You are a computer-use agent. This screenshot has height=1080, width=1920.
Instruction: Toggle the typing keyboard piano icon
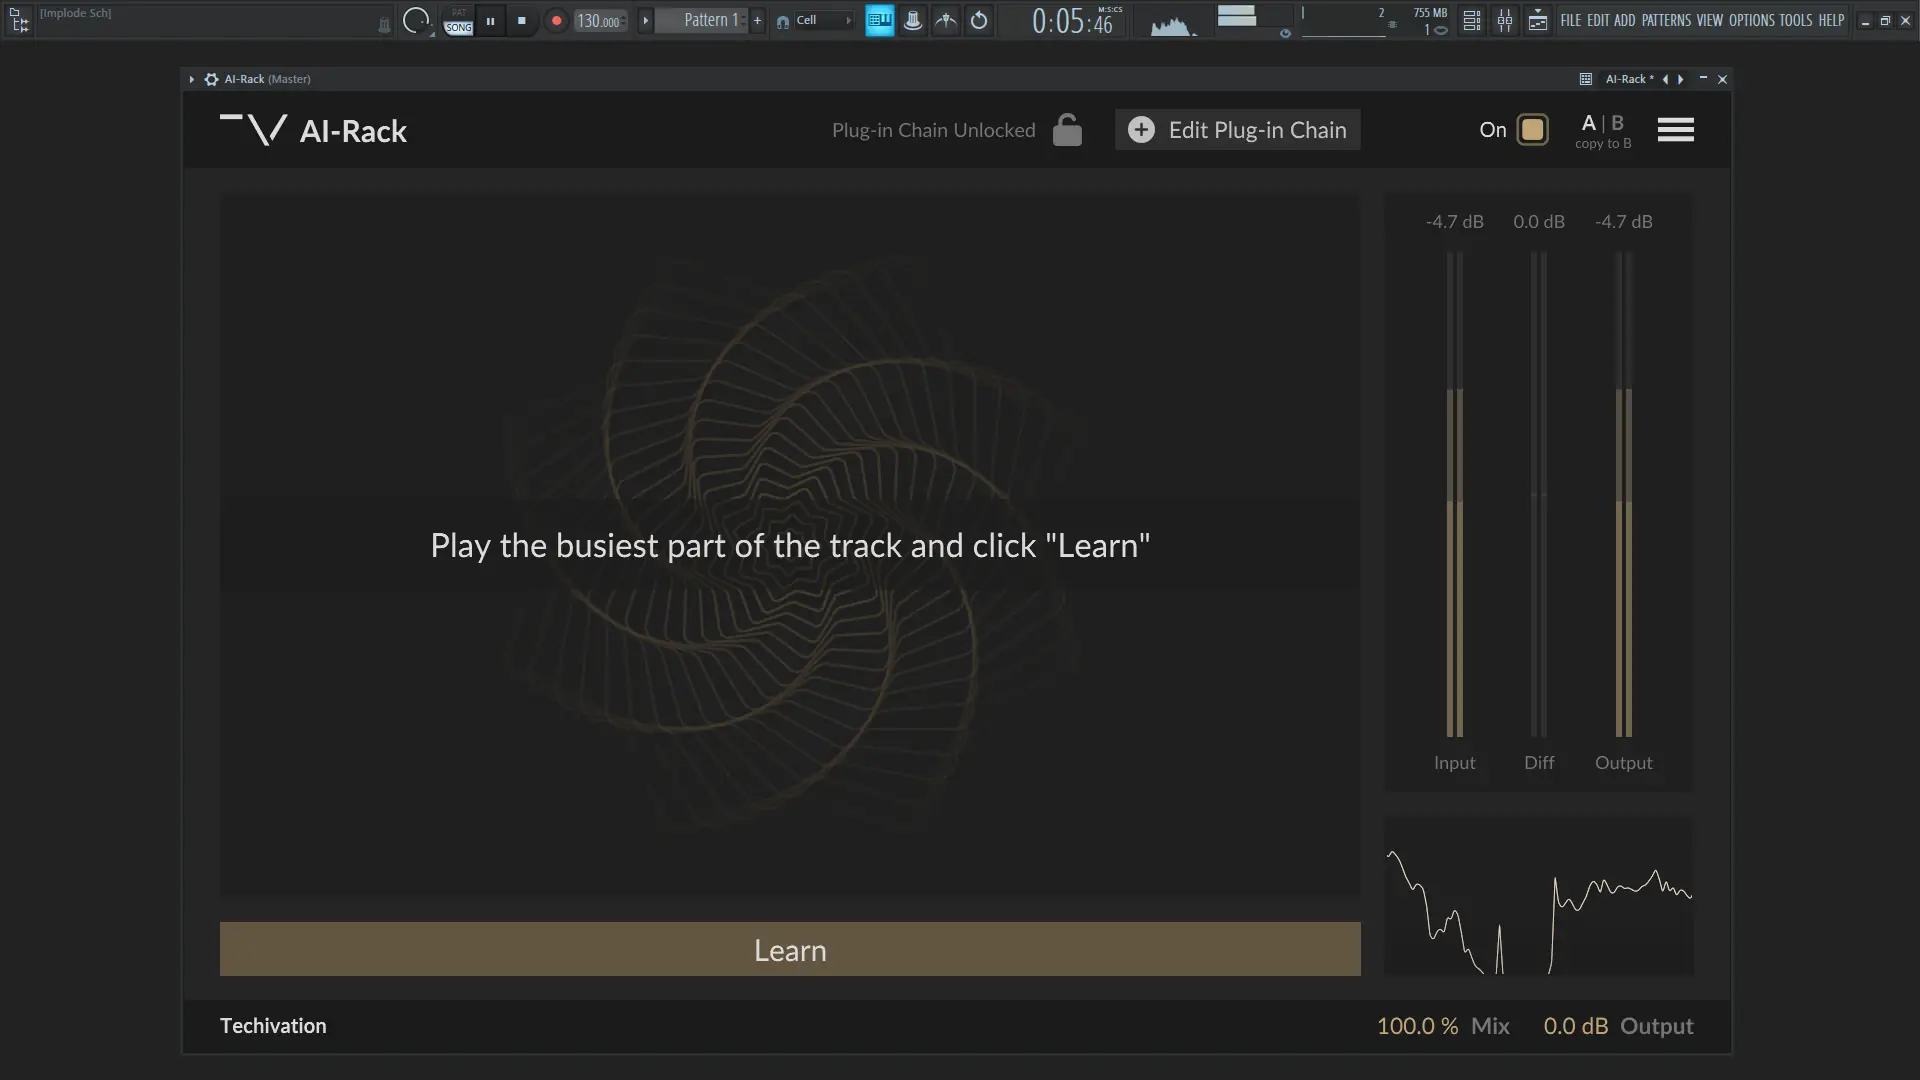tap(879, 21)
